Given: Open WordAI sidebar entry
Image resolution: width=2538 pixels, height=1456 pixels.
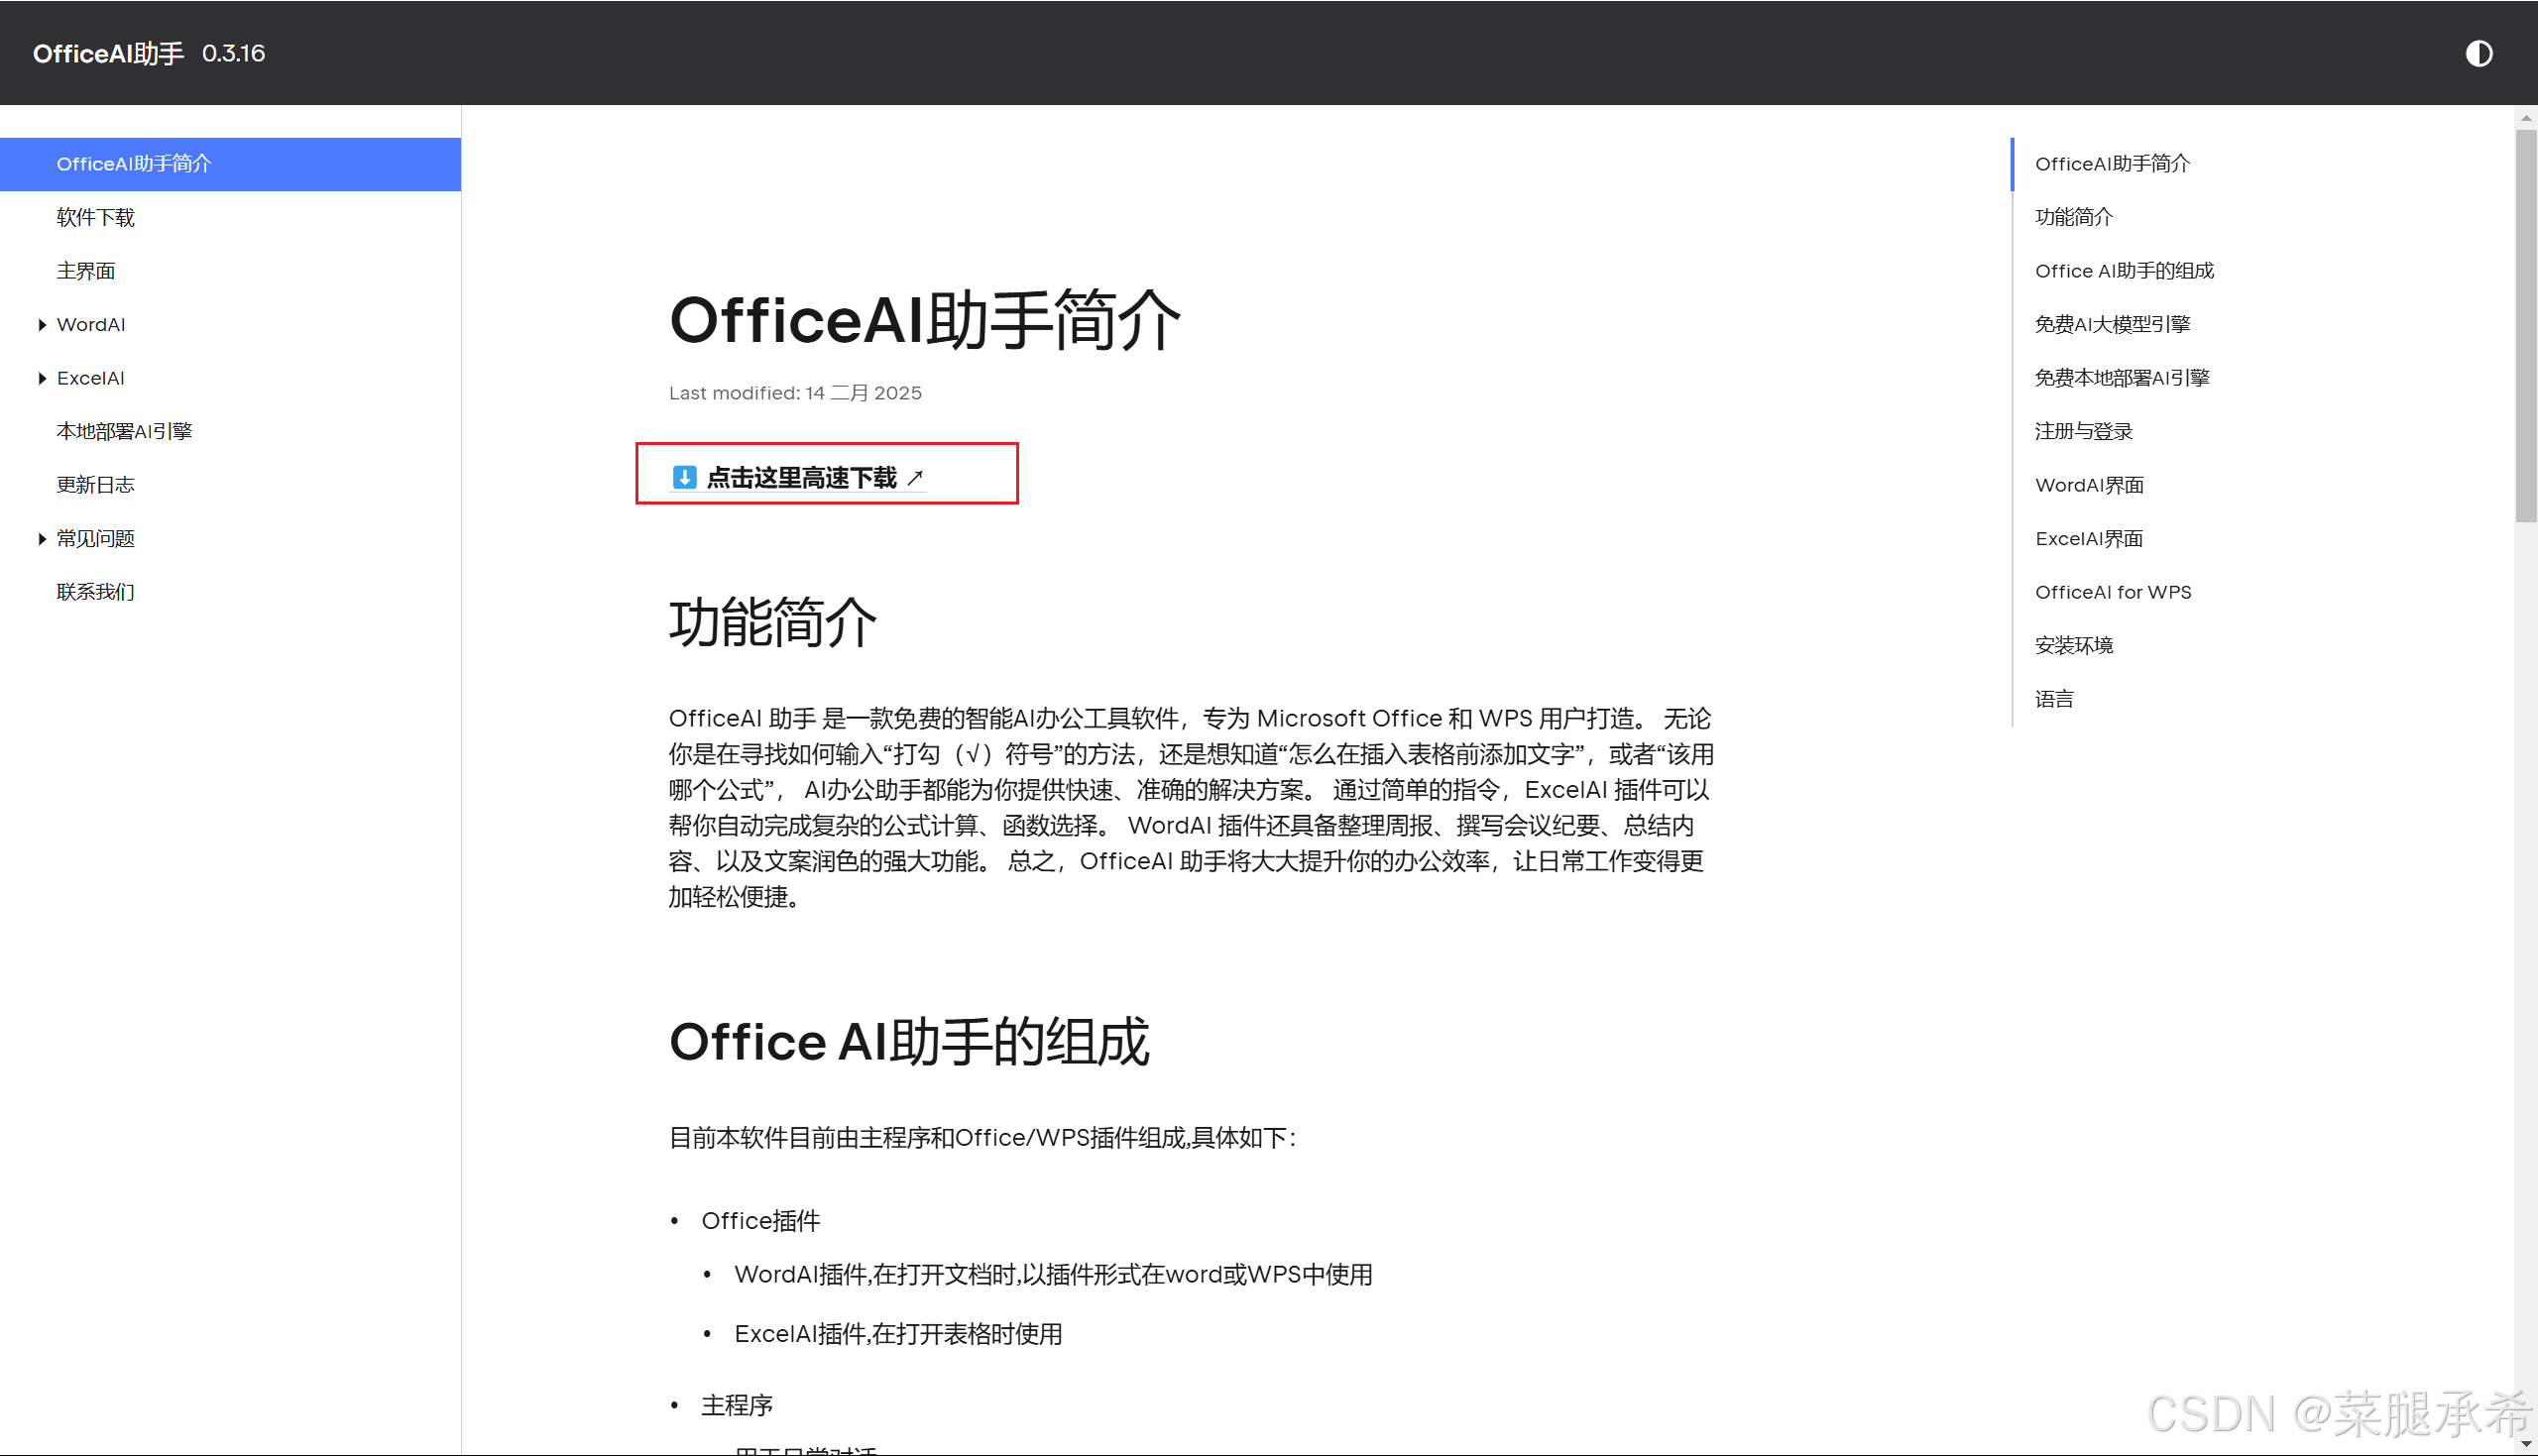Looking at the screenshot, I should (x=91, y=324).
